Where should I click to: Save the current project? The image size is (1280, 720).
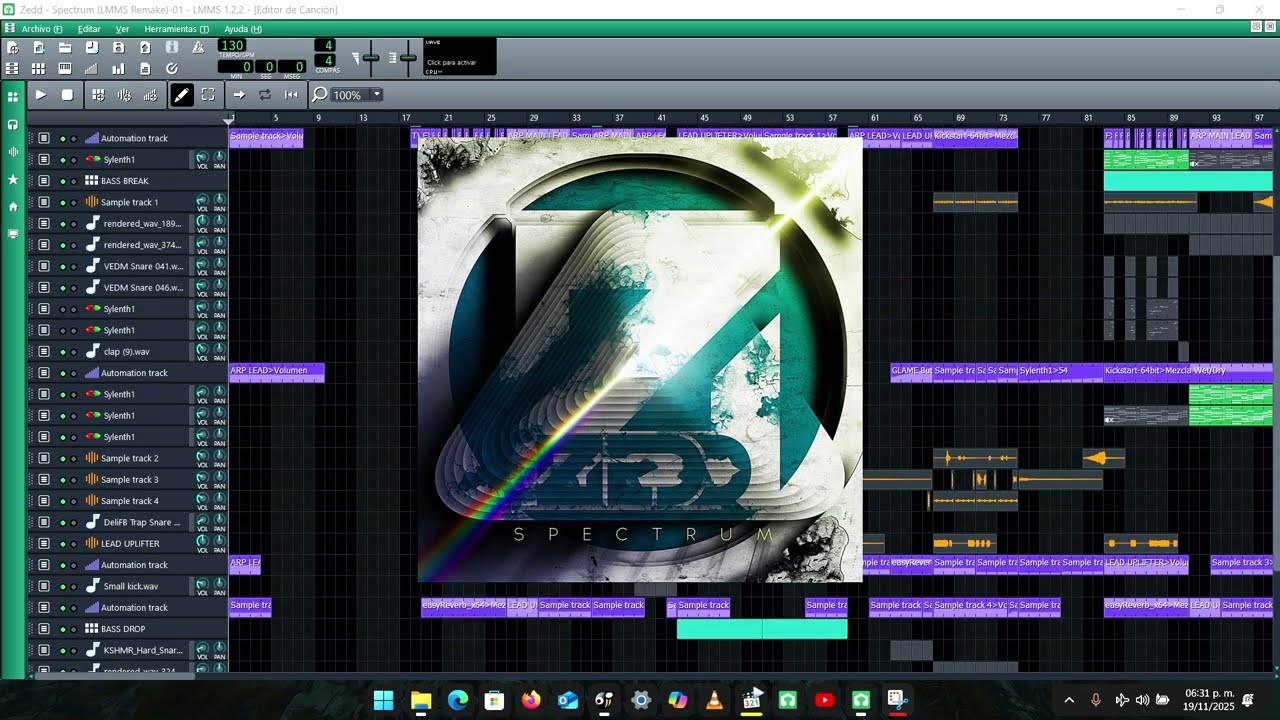[x=118, y=47]
